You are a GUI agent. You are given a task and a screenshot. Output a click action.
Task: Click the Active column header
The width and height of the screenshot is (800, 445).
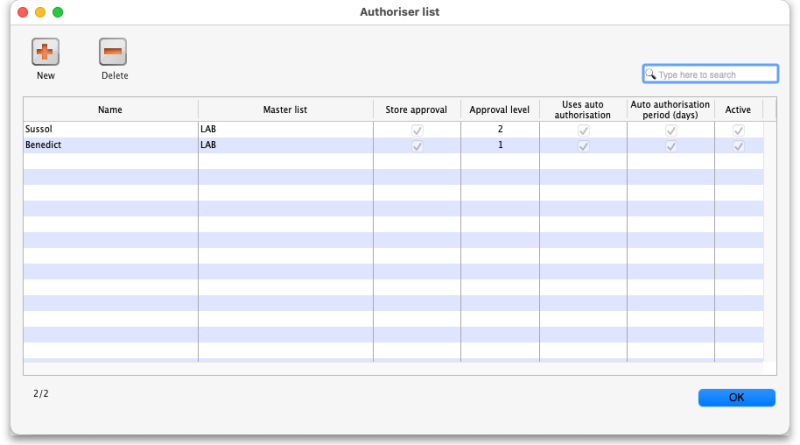(x=738, y=109)
